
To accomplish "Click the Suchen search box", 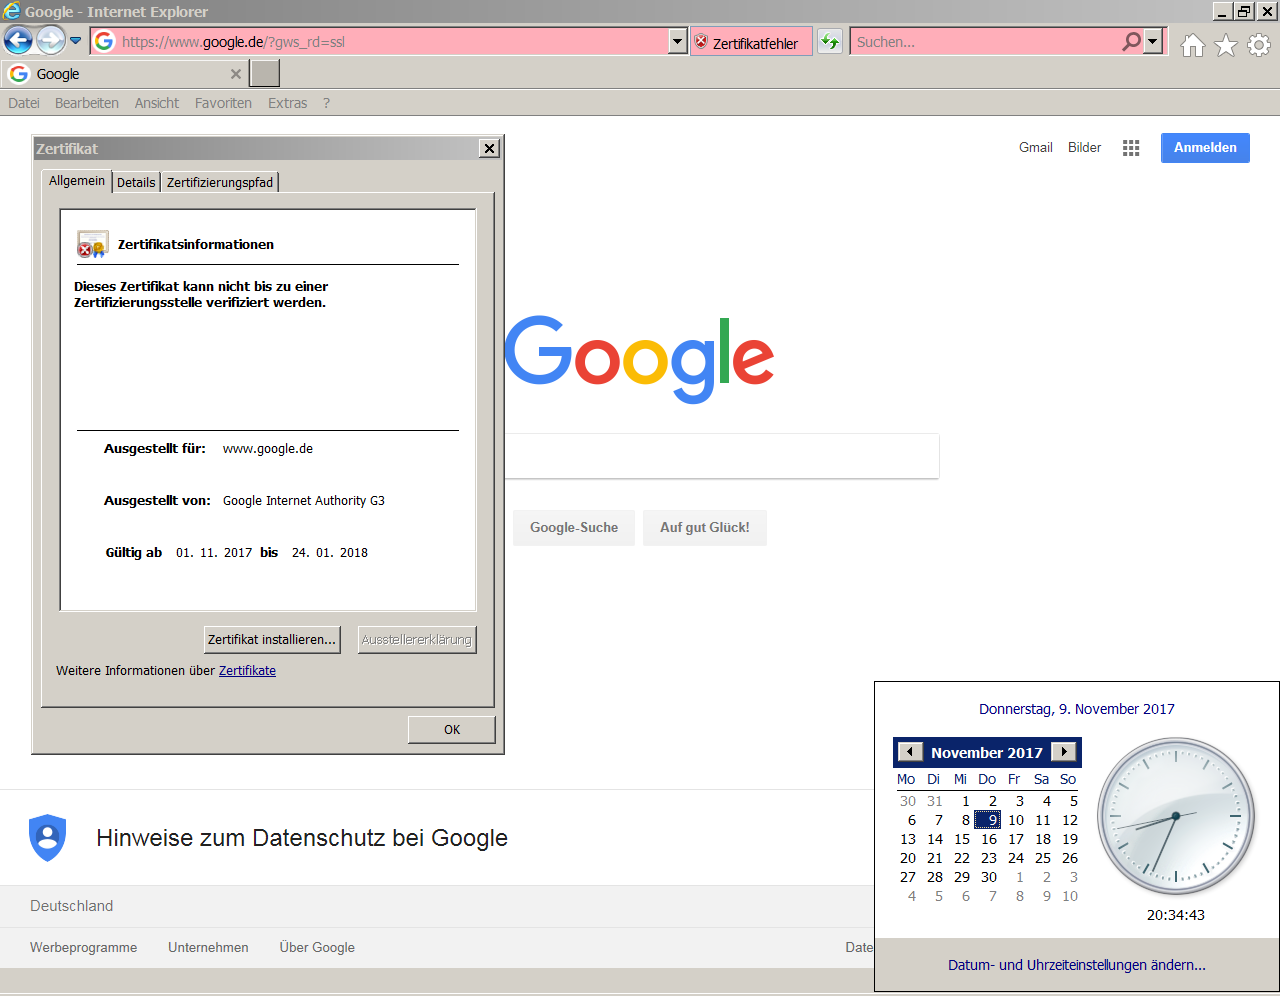I will [x=985, y=42].
